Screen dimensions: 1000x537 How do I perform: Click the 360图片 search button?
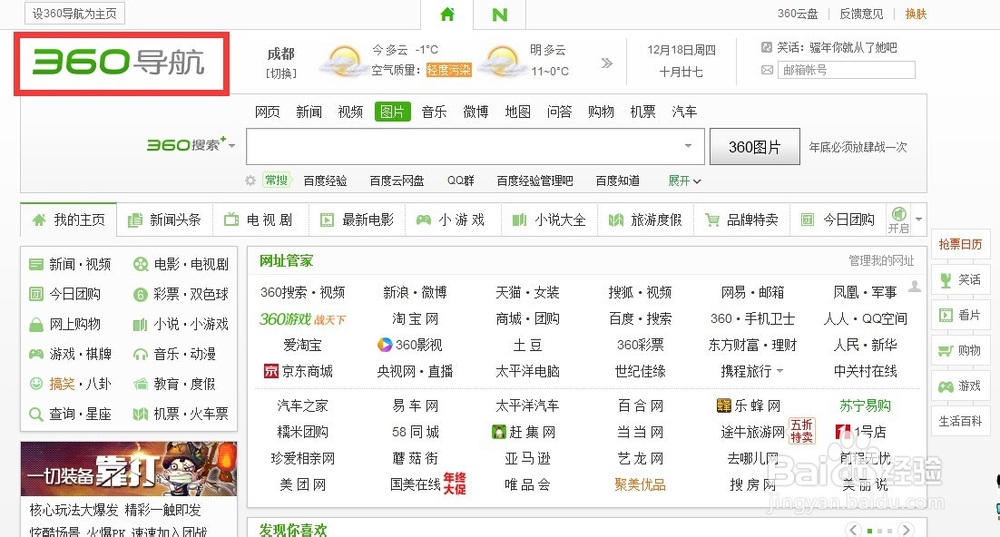[x=754, y=147]
